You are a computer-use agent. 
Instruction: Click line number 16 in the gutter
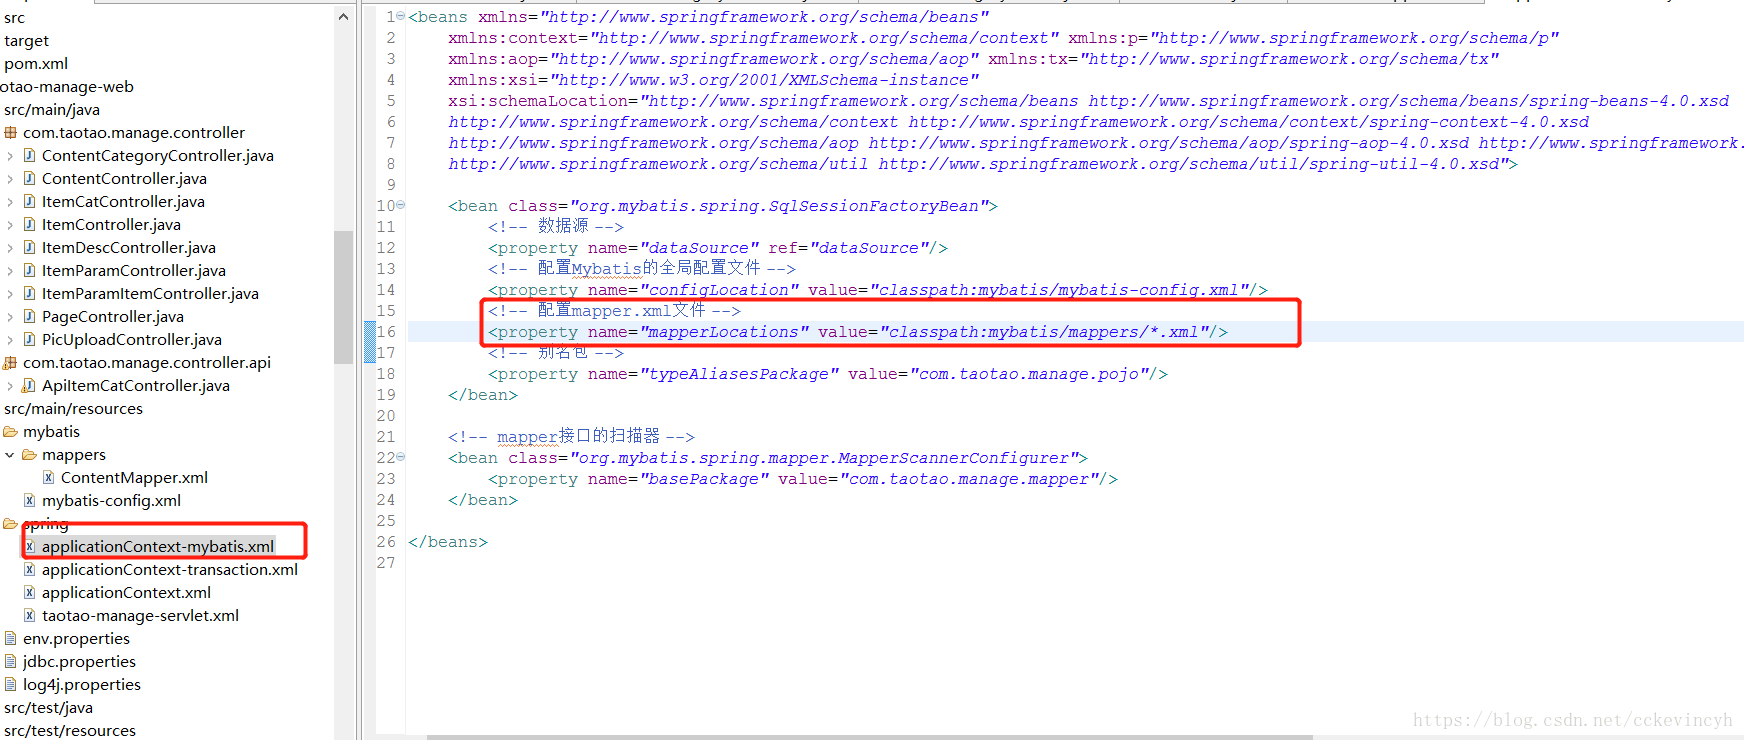tap(386, 332)
